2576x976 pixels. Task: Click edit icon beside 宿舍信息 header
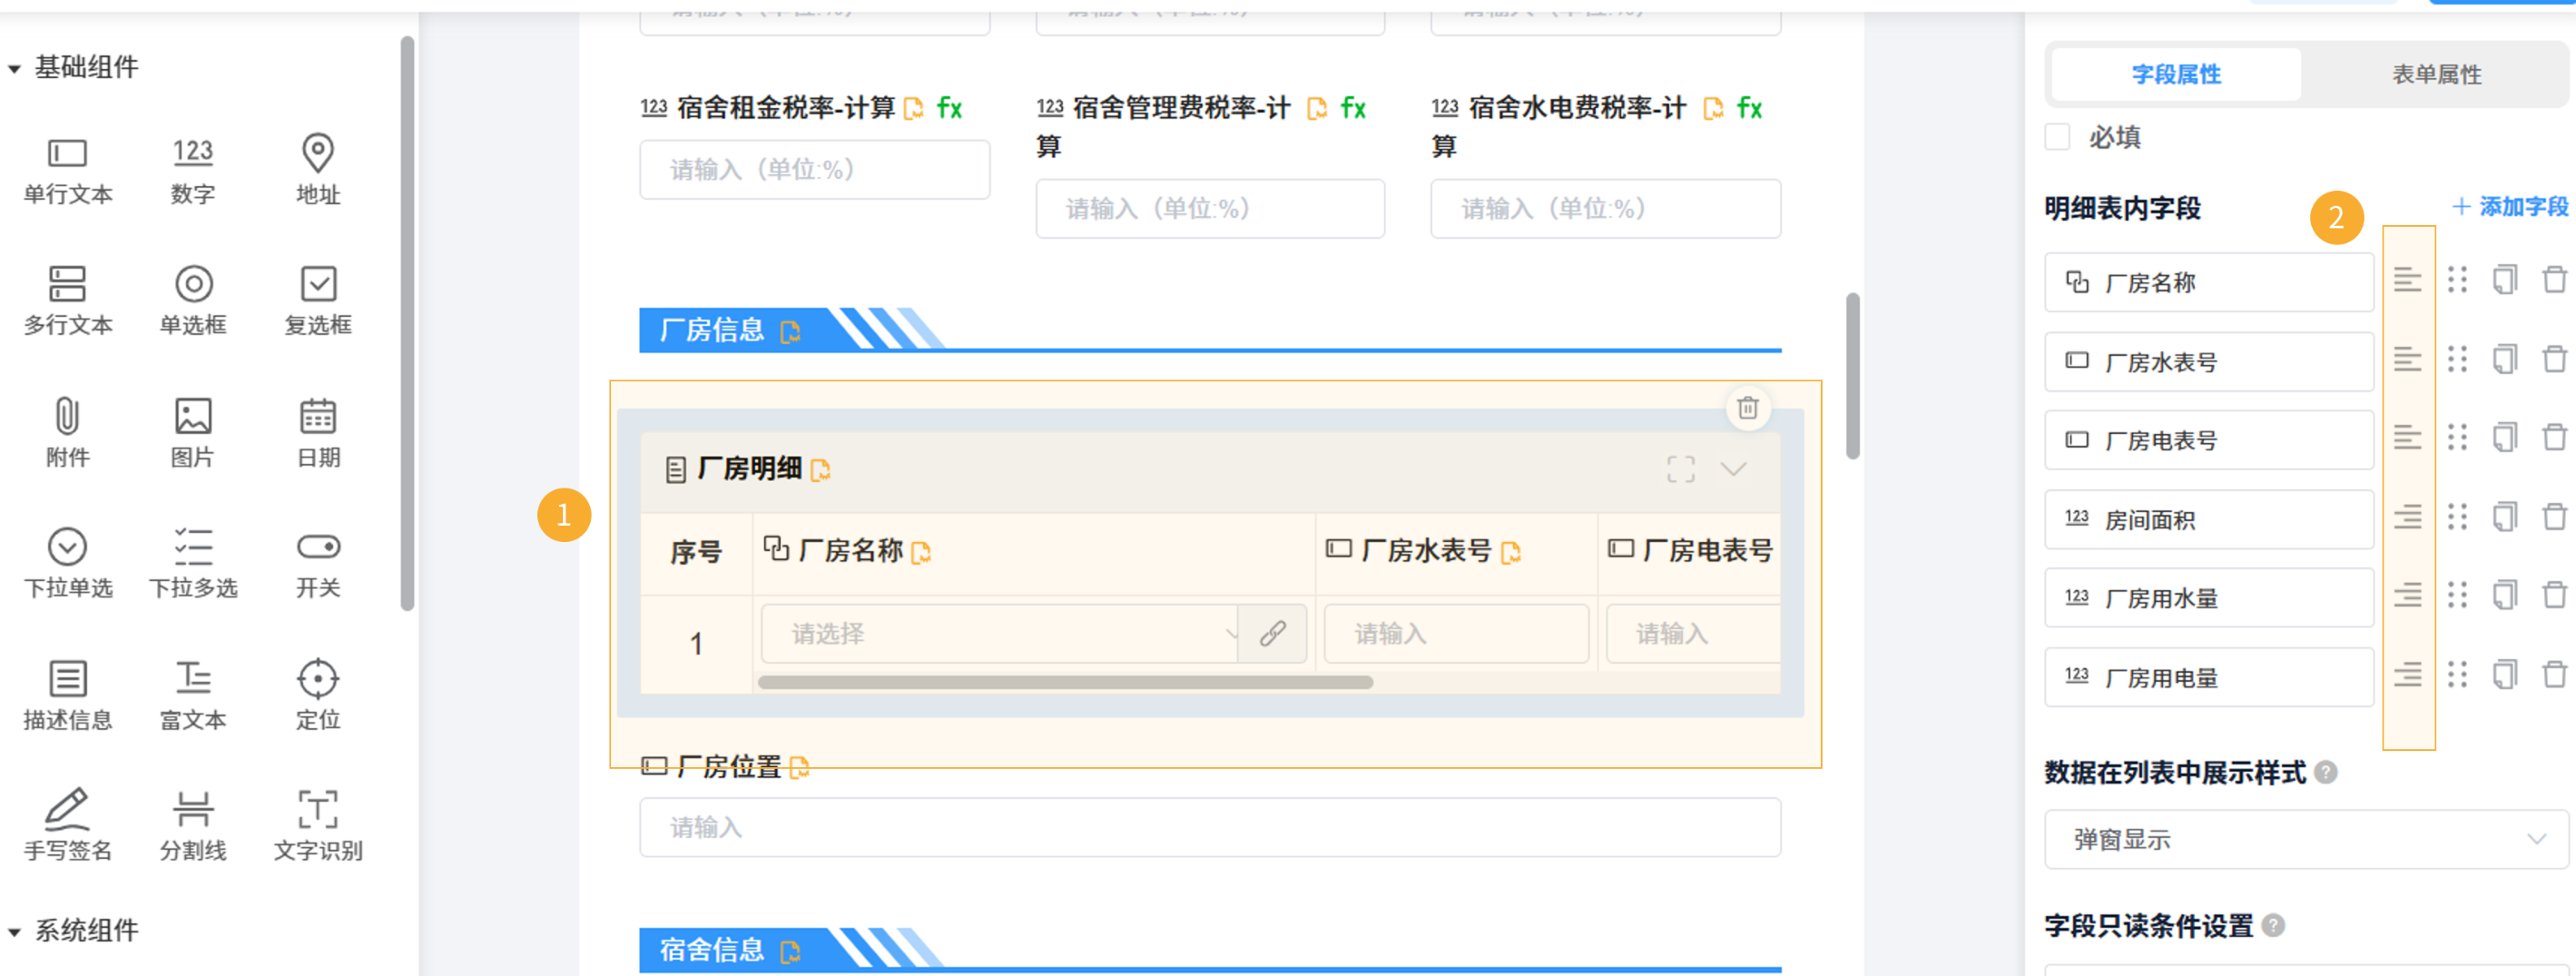click(790, 951)
